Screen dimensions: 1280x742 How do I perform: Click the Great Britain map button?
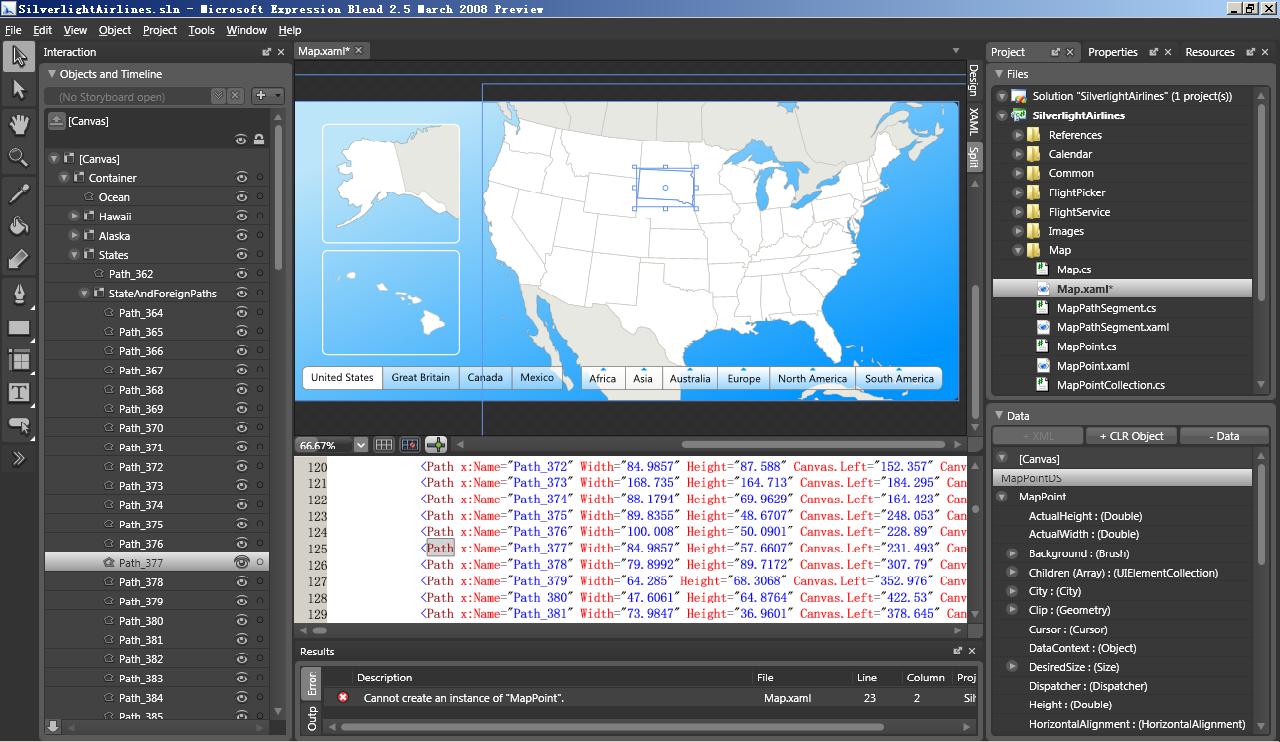click(420, 378)
